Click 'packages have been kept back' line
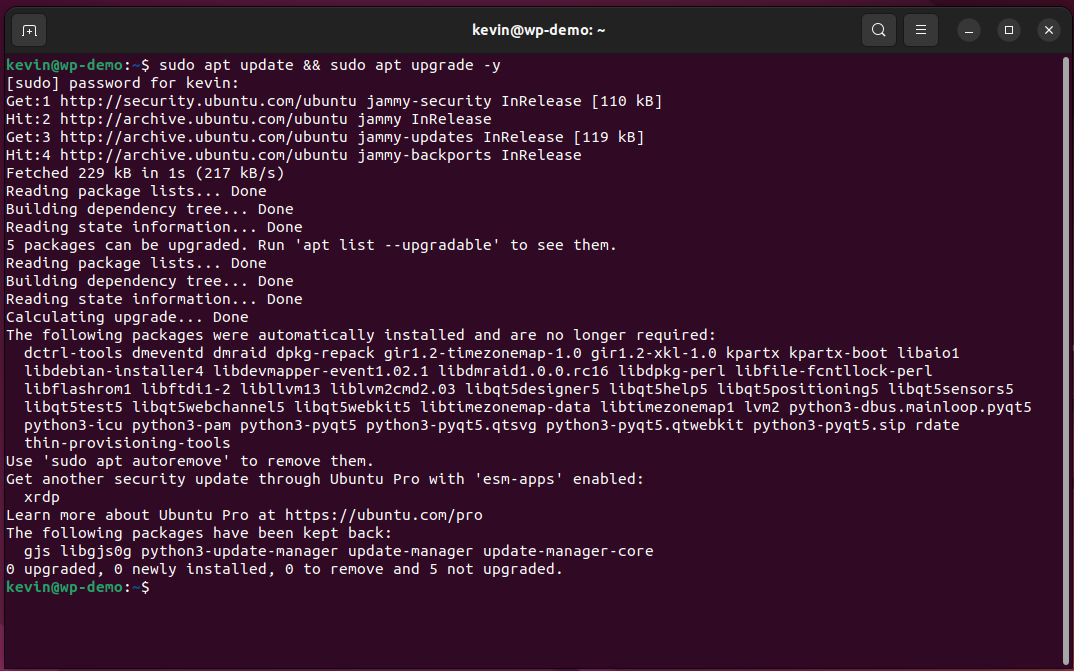This screenshot has height=671, width=1074. [x=199, y=533]
